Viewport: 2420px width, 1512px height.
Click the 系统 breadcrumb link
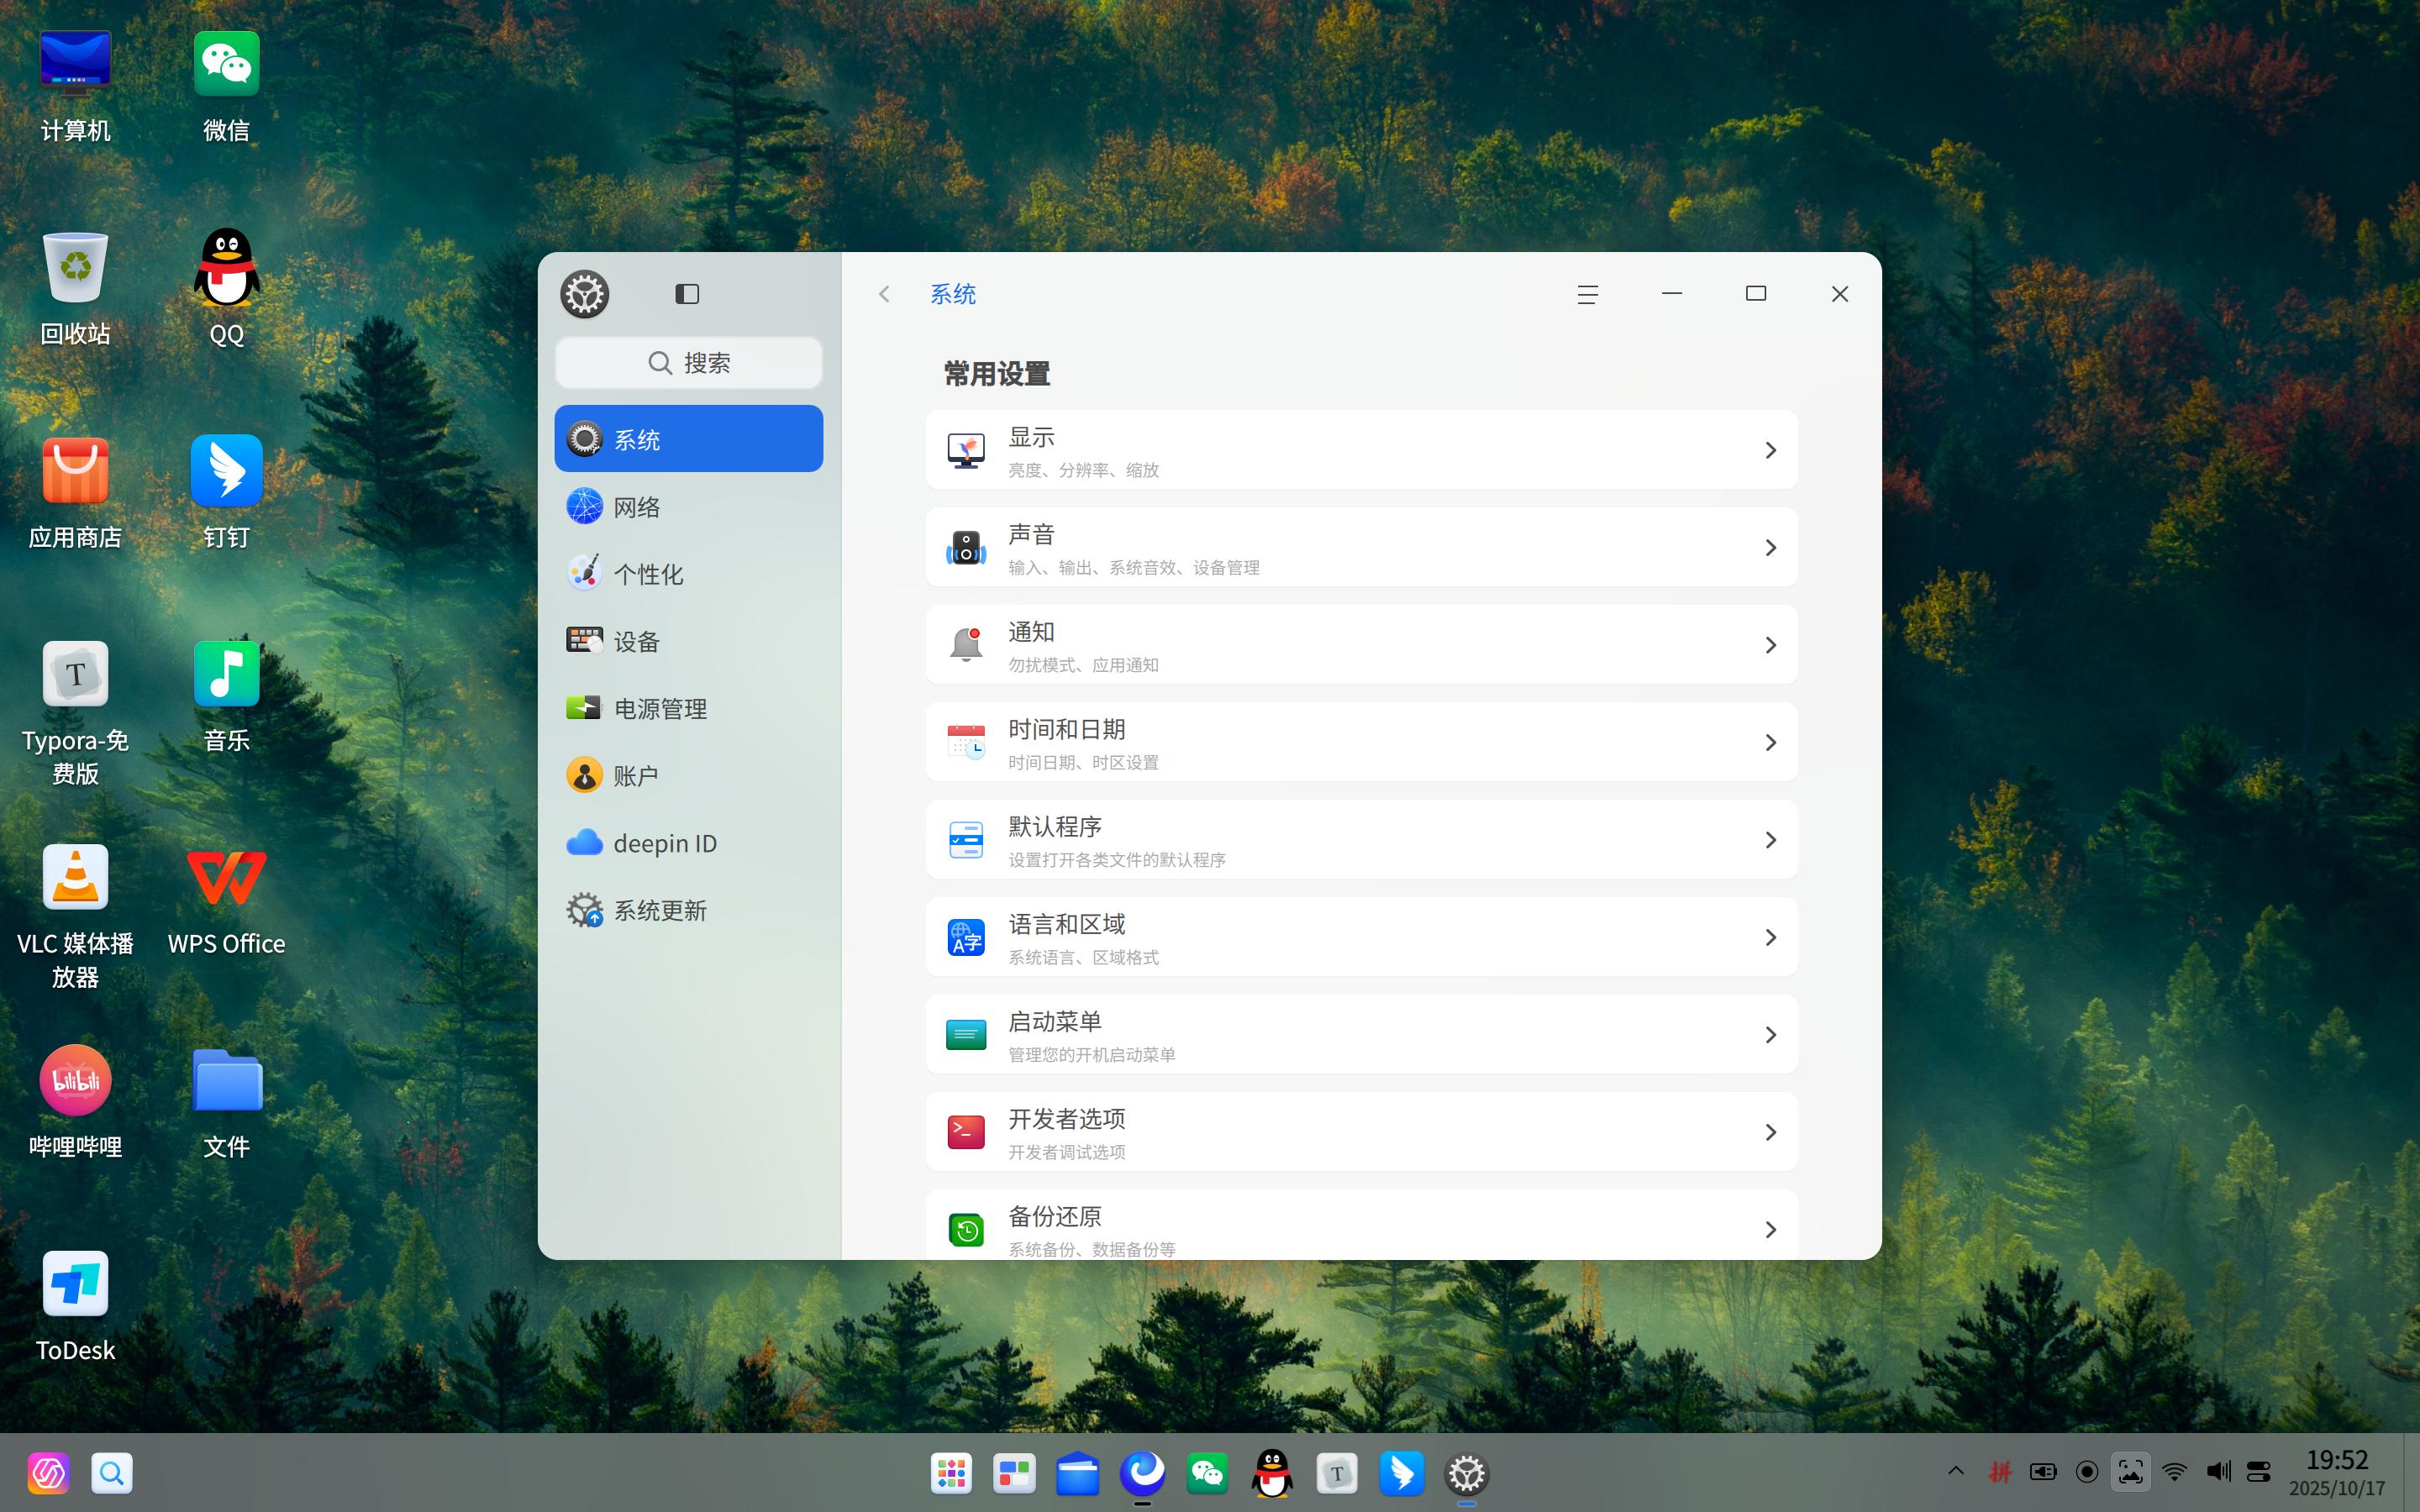[953, 294]
